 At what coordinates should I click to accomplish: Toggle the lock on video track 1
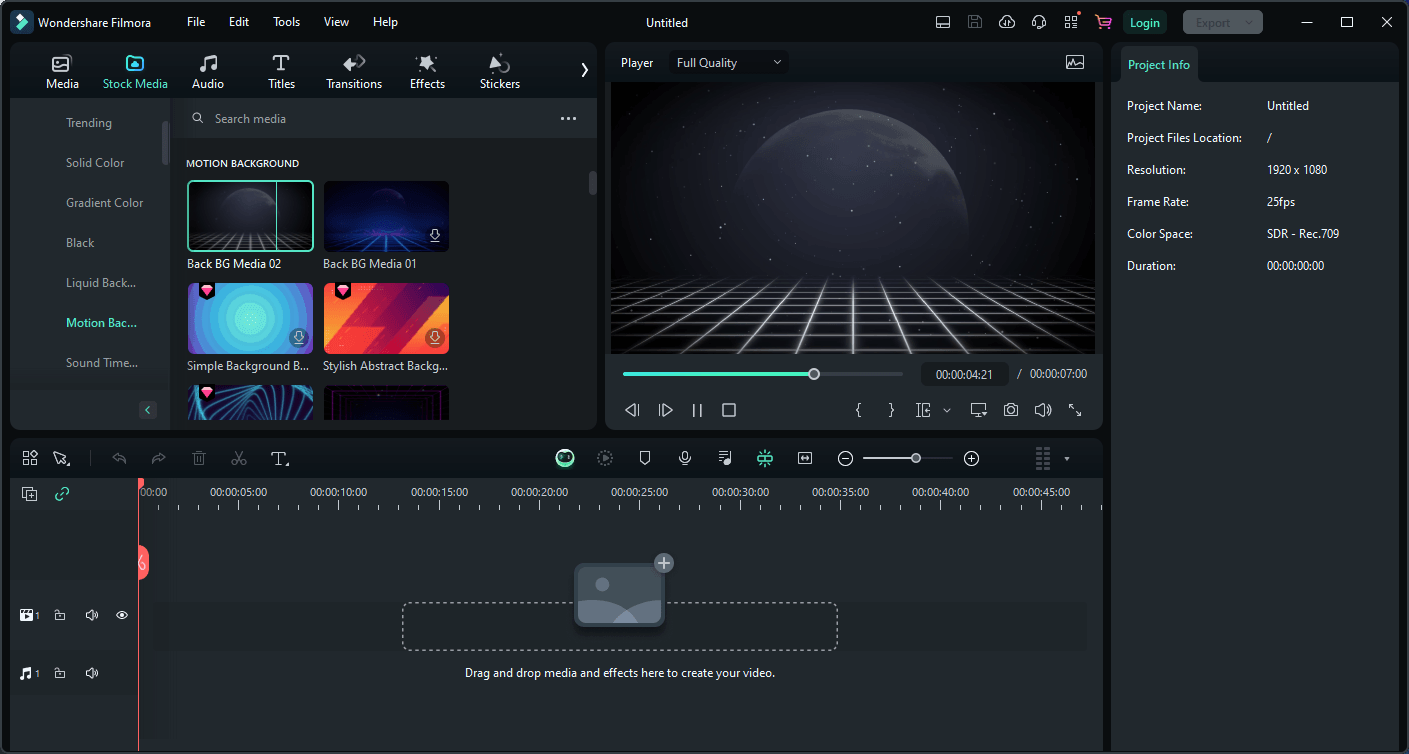[x=60, y=615]
